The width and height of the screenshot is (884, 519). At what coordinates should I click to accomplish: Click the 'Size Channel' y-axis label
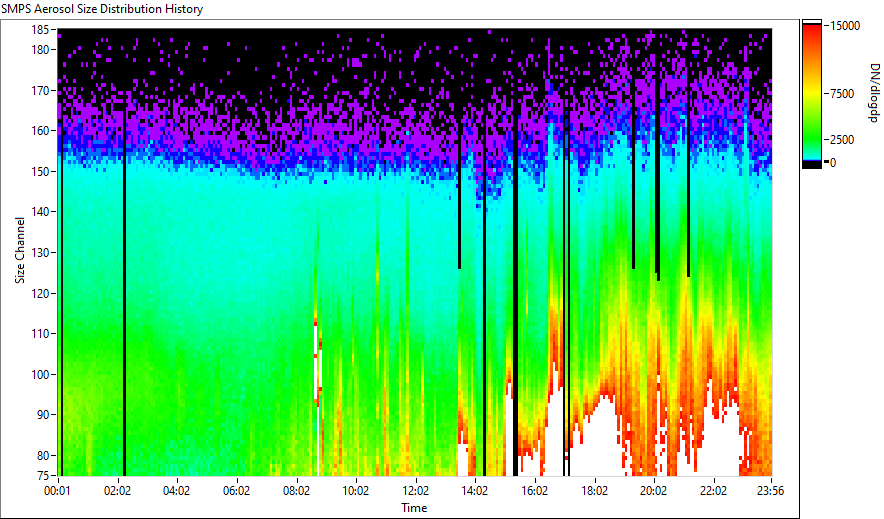click(x=20, y=250)
